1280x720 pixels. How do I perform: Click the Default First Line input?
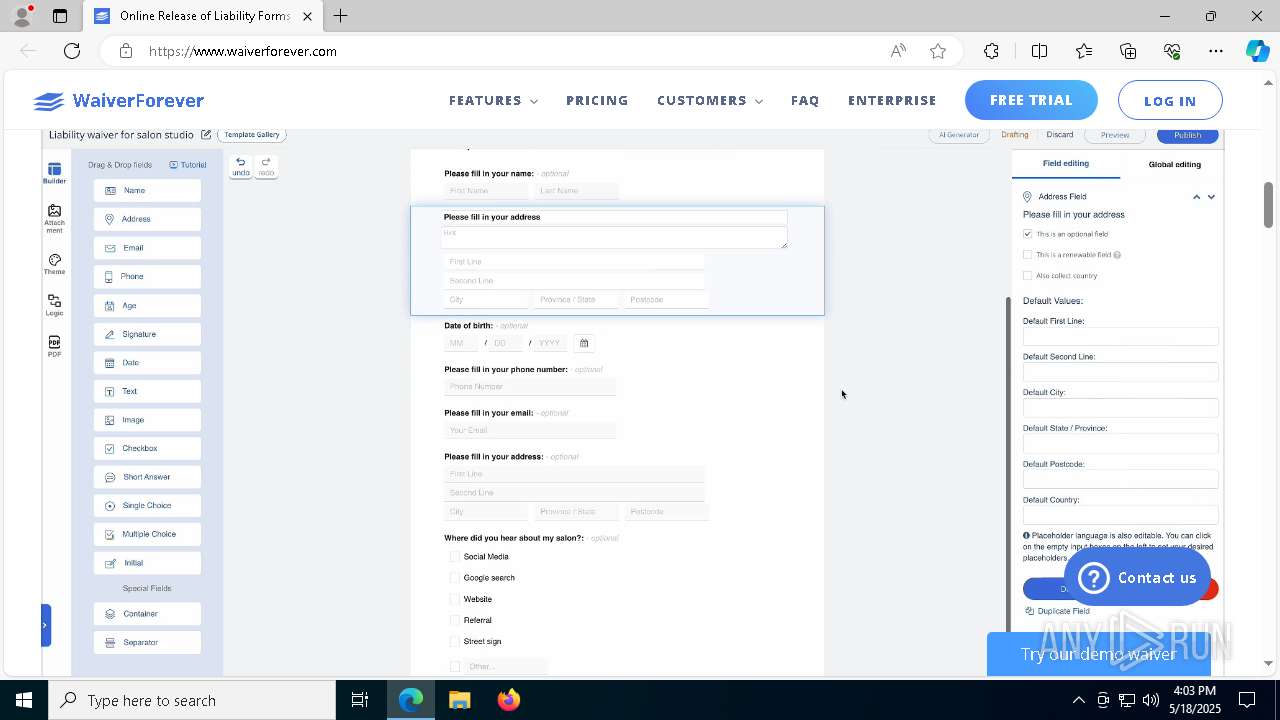(x=1120, y=337)
